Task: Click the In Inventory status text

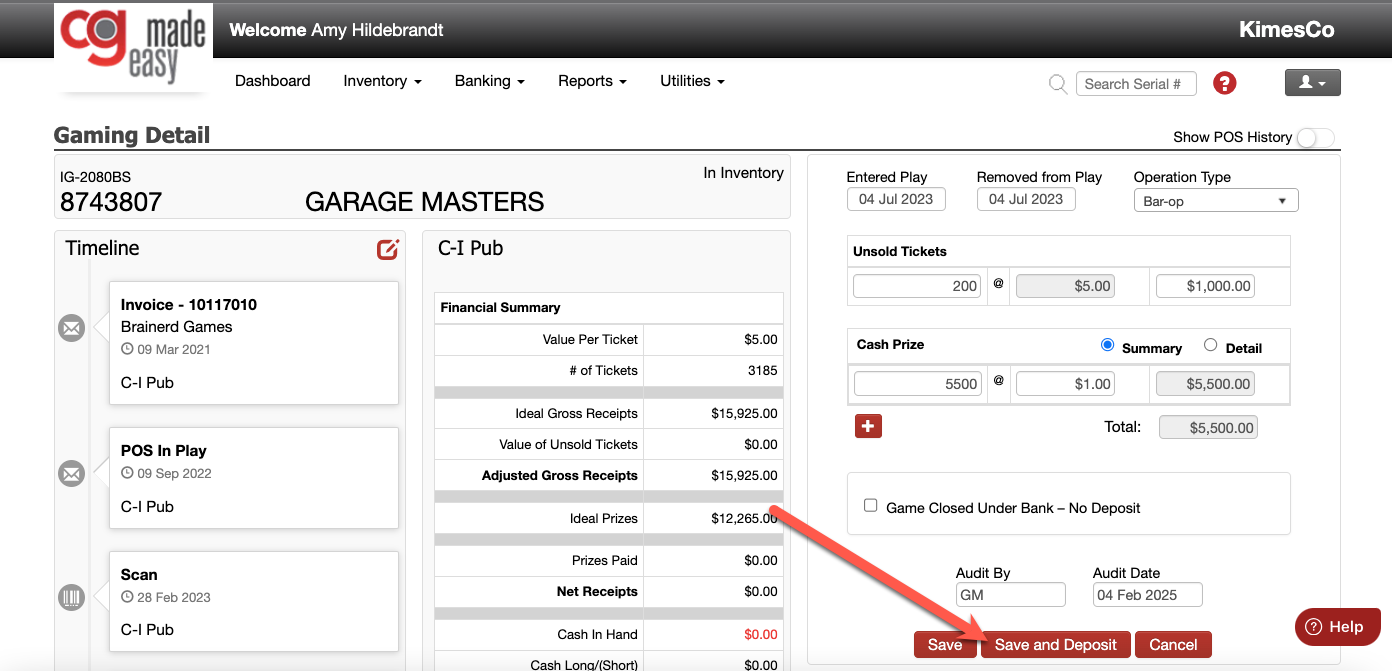Action: point(743,173)
